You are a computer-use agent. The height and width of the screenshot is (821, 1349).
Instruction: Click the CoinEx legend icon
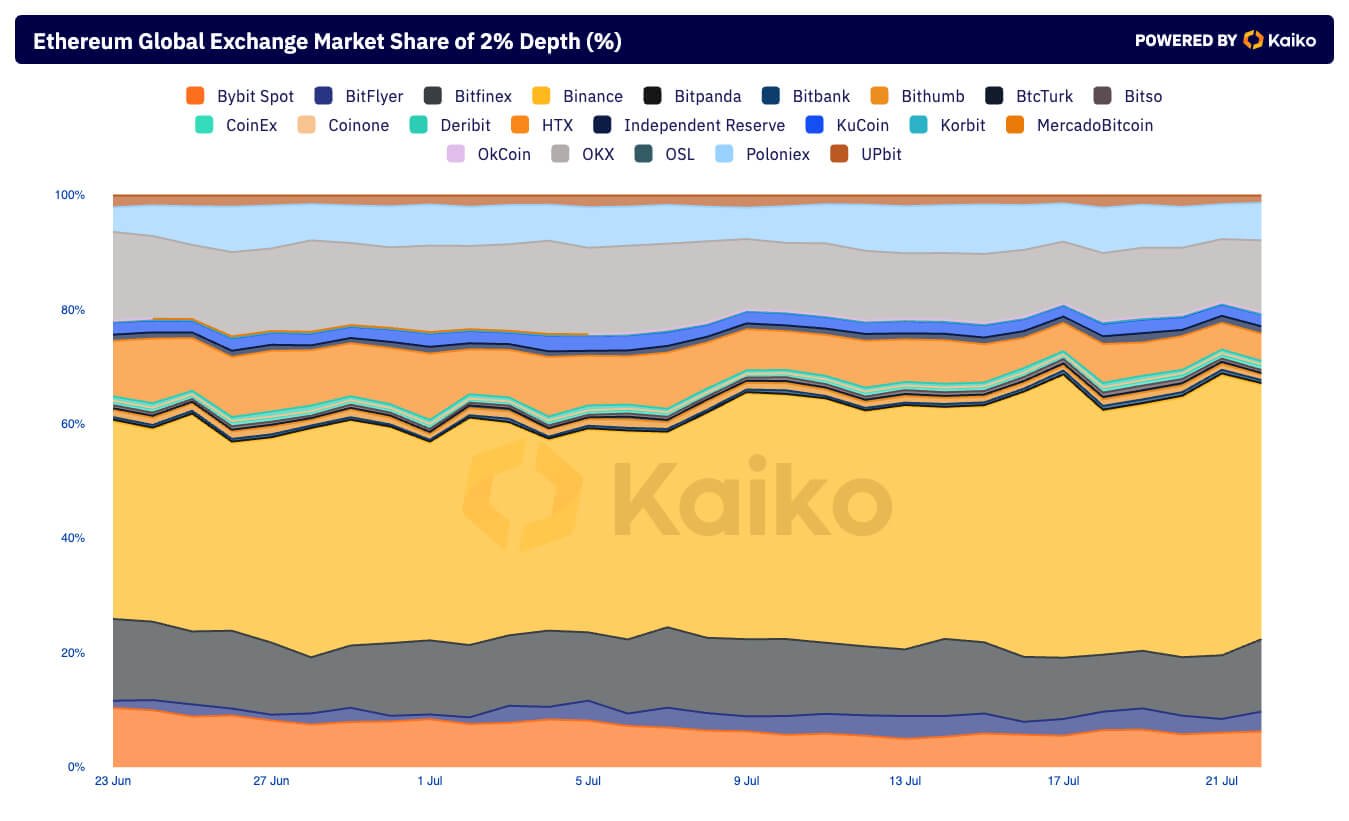click(204, 125)
